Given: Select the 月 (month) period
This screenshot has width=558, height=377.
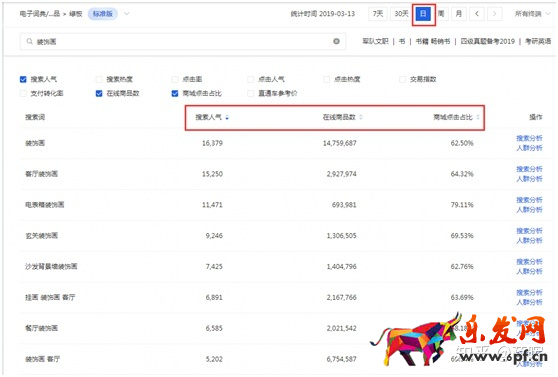Looking at the screenshot, I should [459, 14].
